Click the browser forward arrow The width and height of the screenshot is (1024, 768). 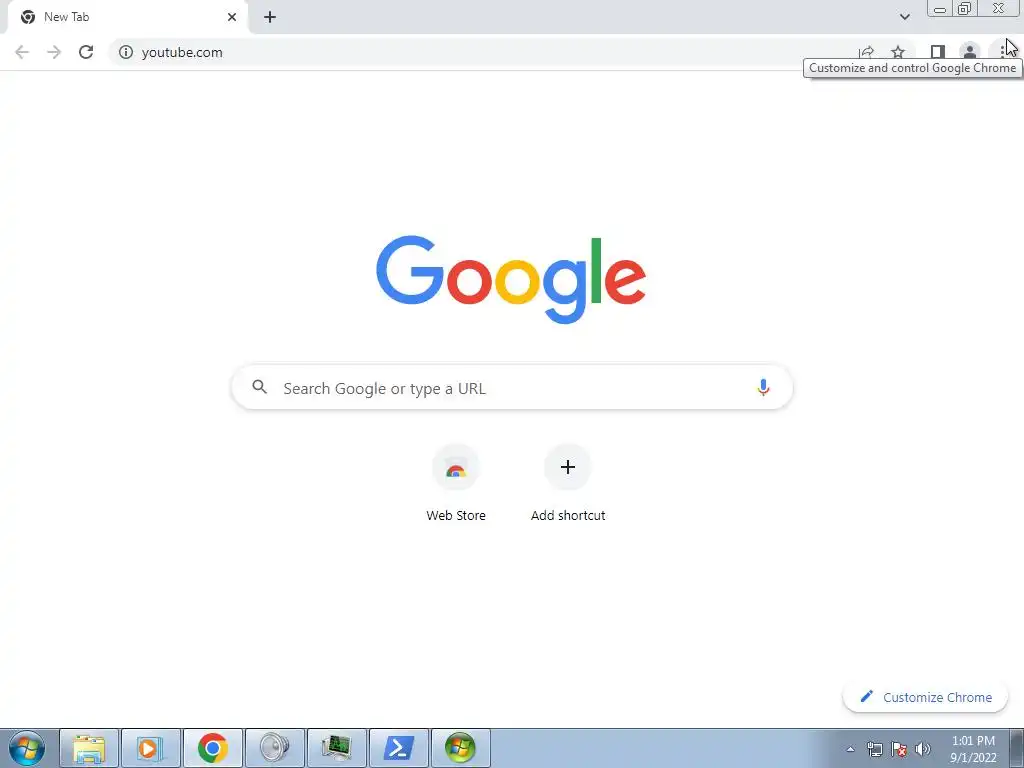[54, 52]
